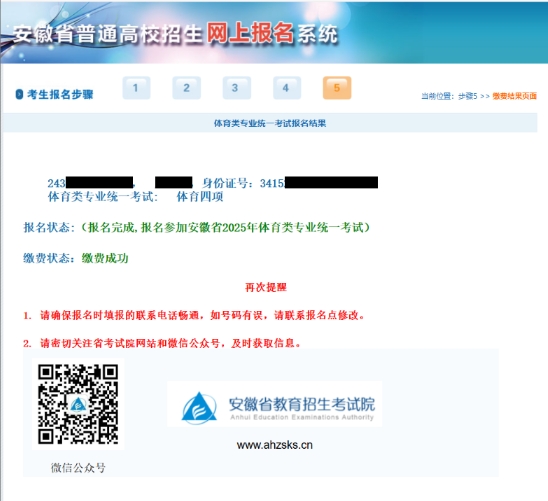The width and height of the screenshot is (548, 501).
Task: Click highlighted orange step 5 icon
Action: (337, 88)
